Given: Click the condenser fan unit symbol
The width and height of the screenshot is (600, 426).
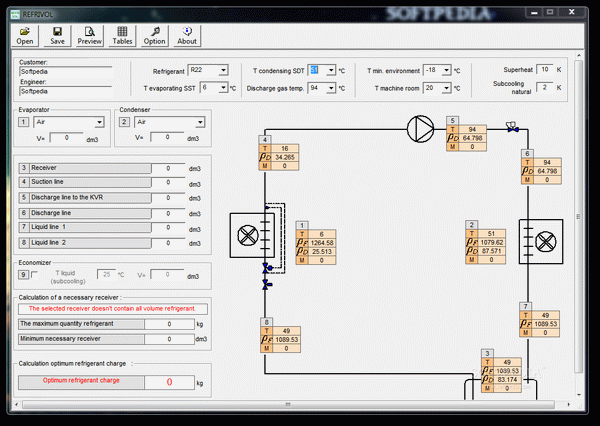Looking at the screenshot, I should pyautogui.click(x=541, y=242).
